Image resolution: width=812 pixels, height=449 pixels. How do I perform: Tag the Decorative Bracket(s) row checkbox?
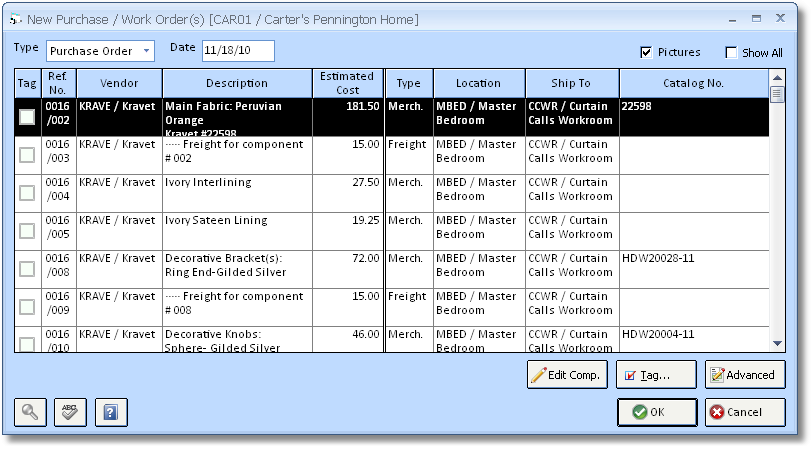coord(27,269)
